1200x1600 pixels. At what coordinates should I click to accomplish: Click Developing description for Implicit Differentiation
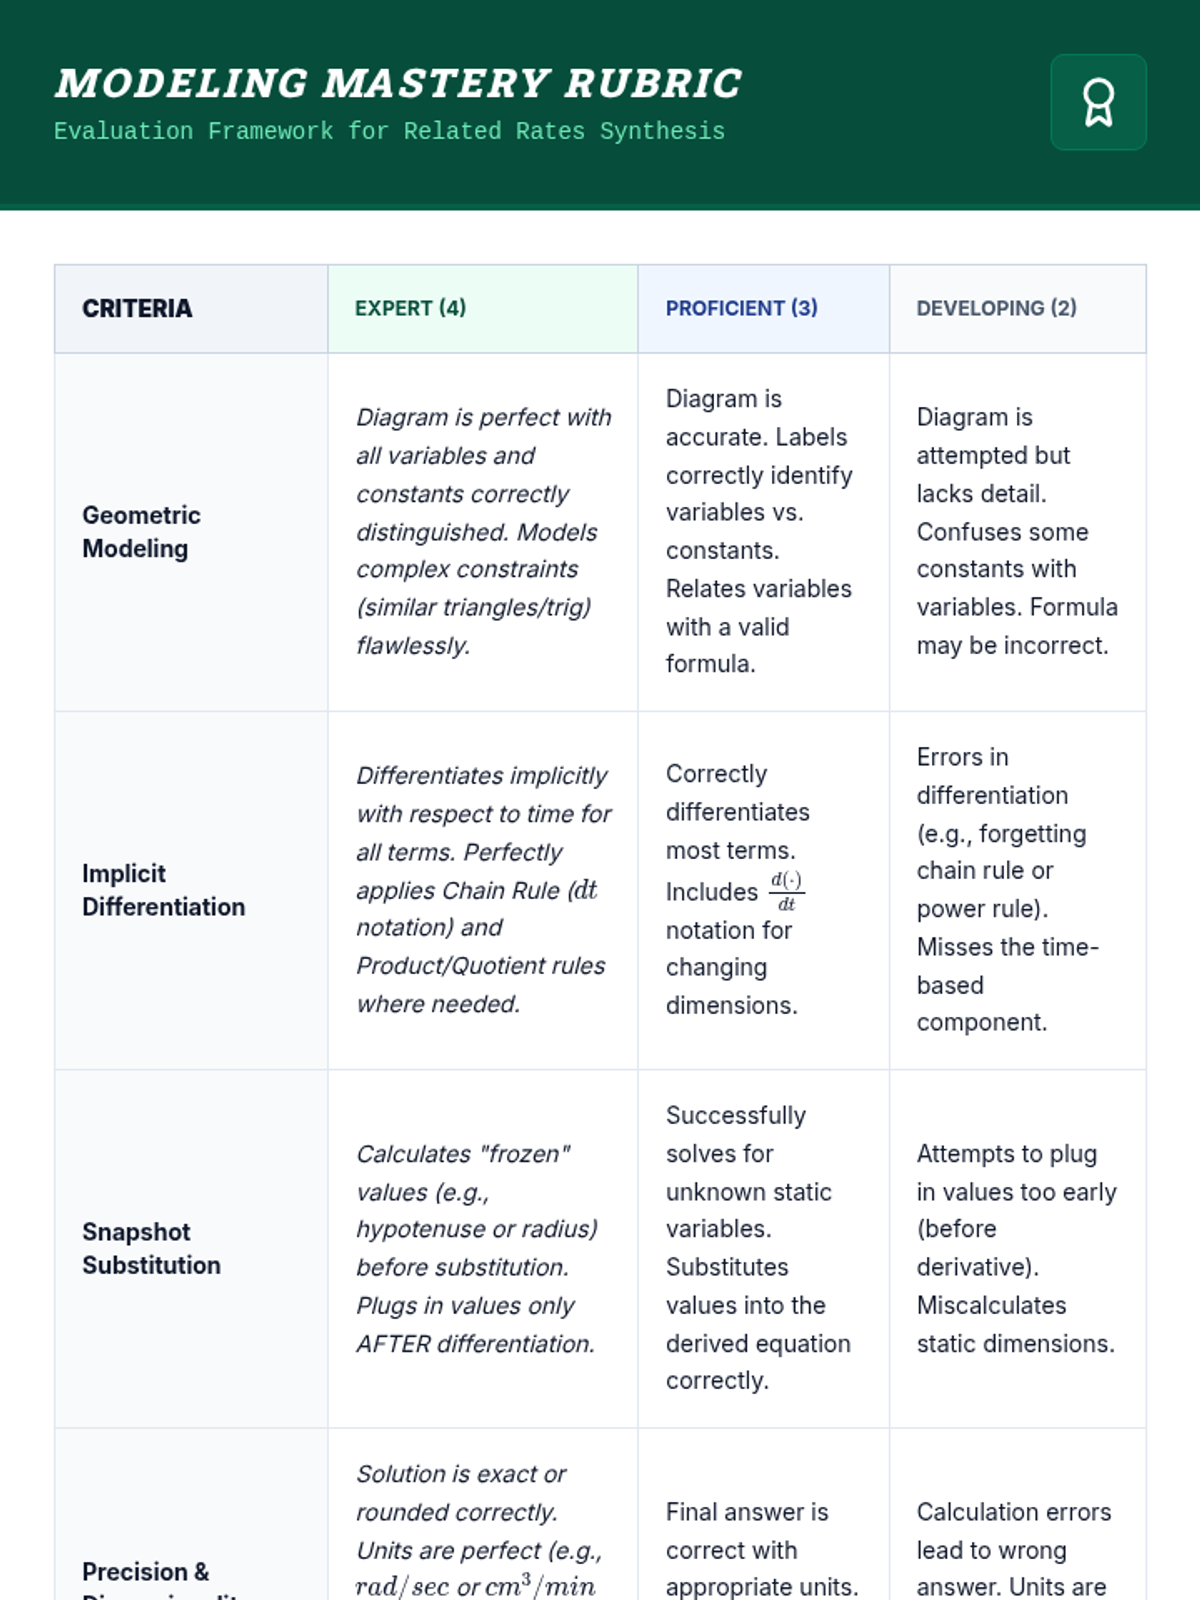click(x=1006, y=890)
